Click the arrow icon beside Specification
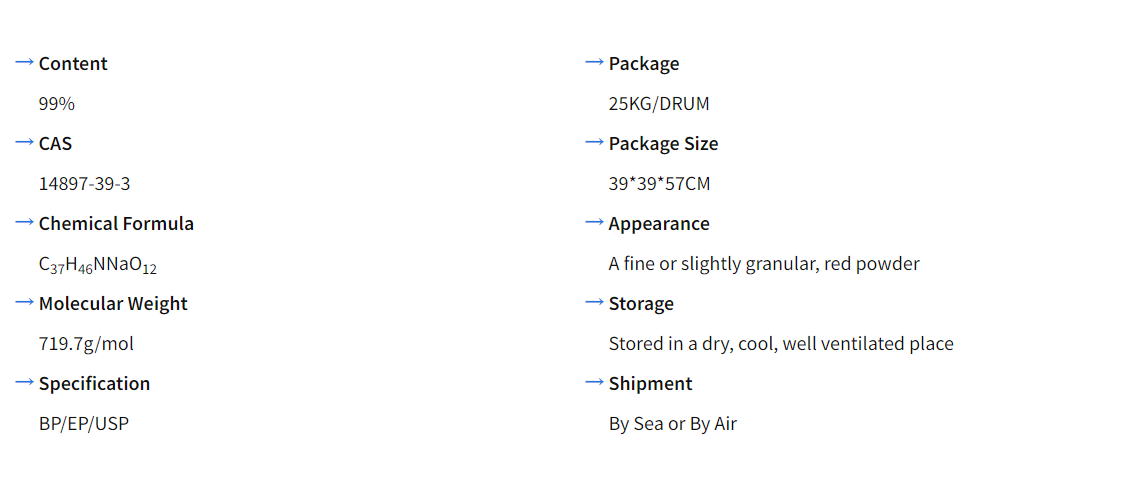This screenshot has height=477, width=1140. tap(25, 383)
